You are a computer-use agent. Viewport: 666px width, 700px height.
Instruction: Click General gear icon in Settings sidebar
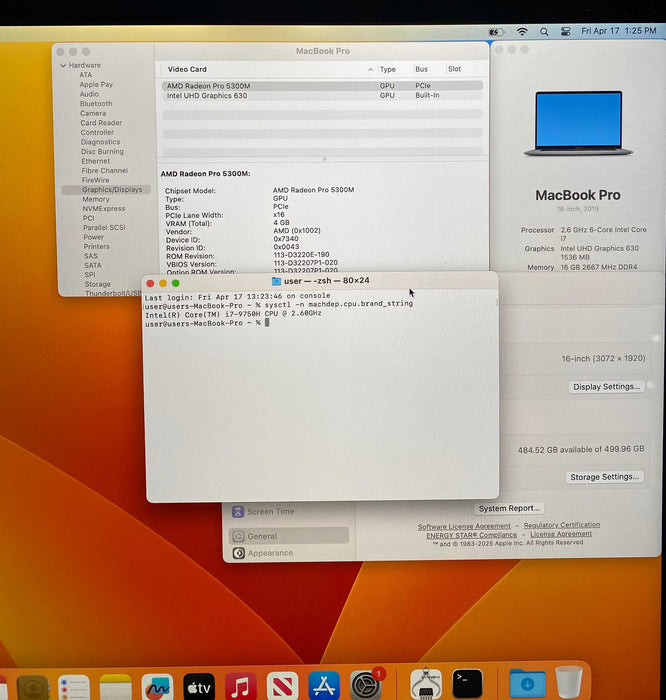pos(238,536)
